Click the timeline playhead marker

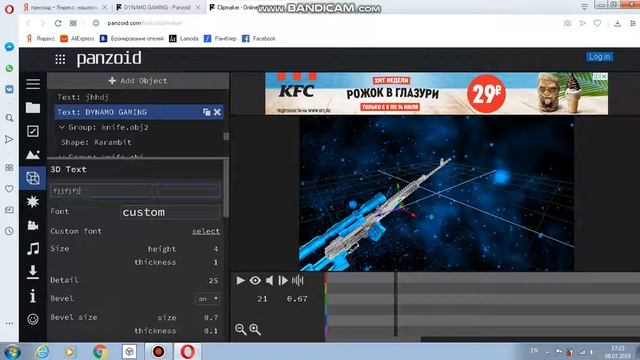(x=396, y=304)
